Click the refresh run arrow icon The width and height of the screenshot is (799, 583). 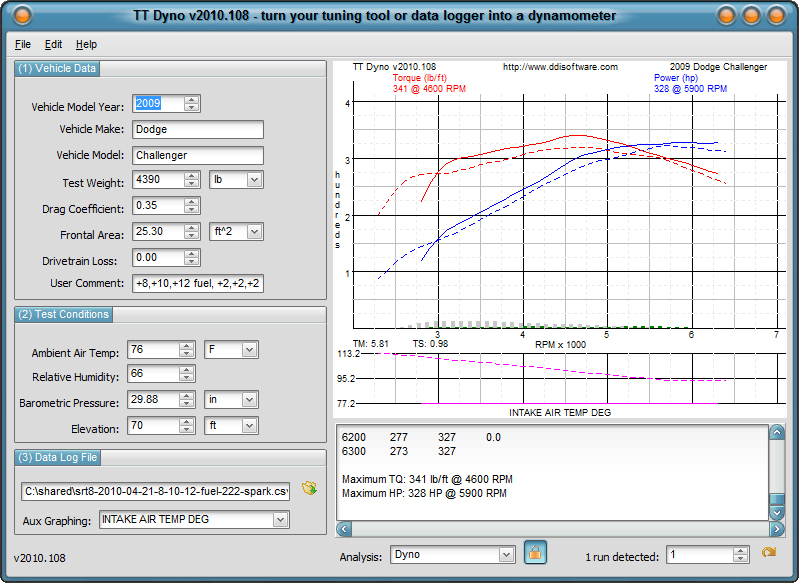coord(768,552)
